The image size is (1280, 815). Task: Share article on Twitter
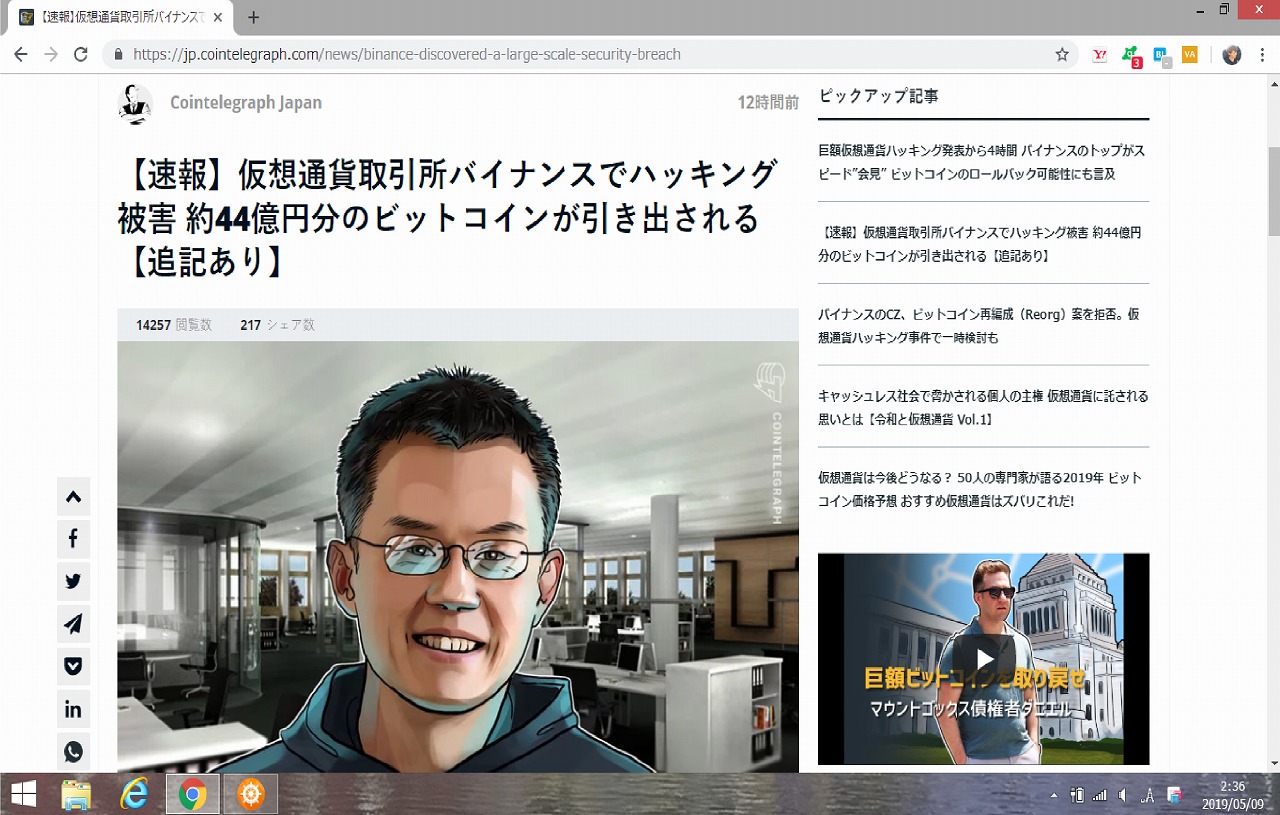pos(73,581)
